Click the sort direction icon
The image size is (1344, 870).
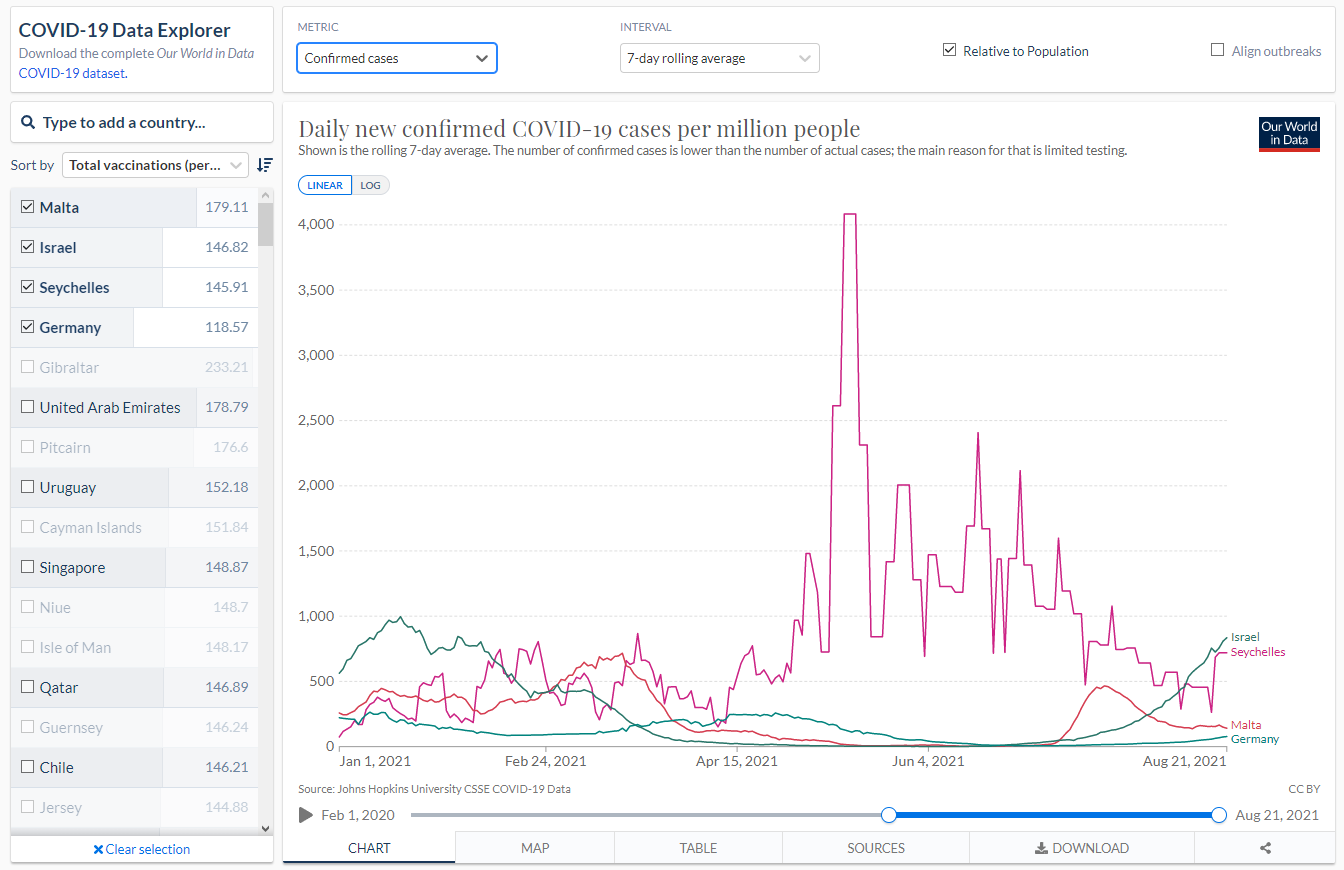tap(265, 165)
